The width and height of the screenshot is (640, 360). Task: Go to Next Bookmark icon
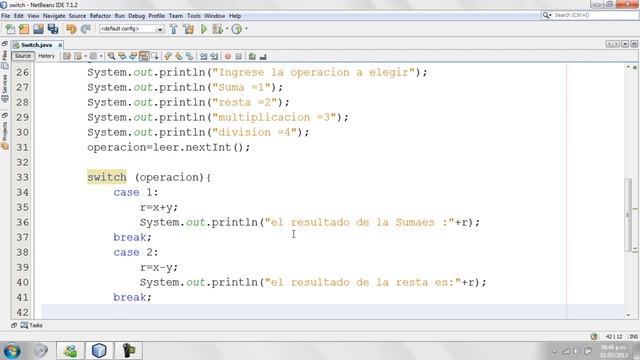pyautogui.click(x=179, y=56)
